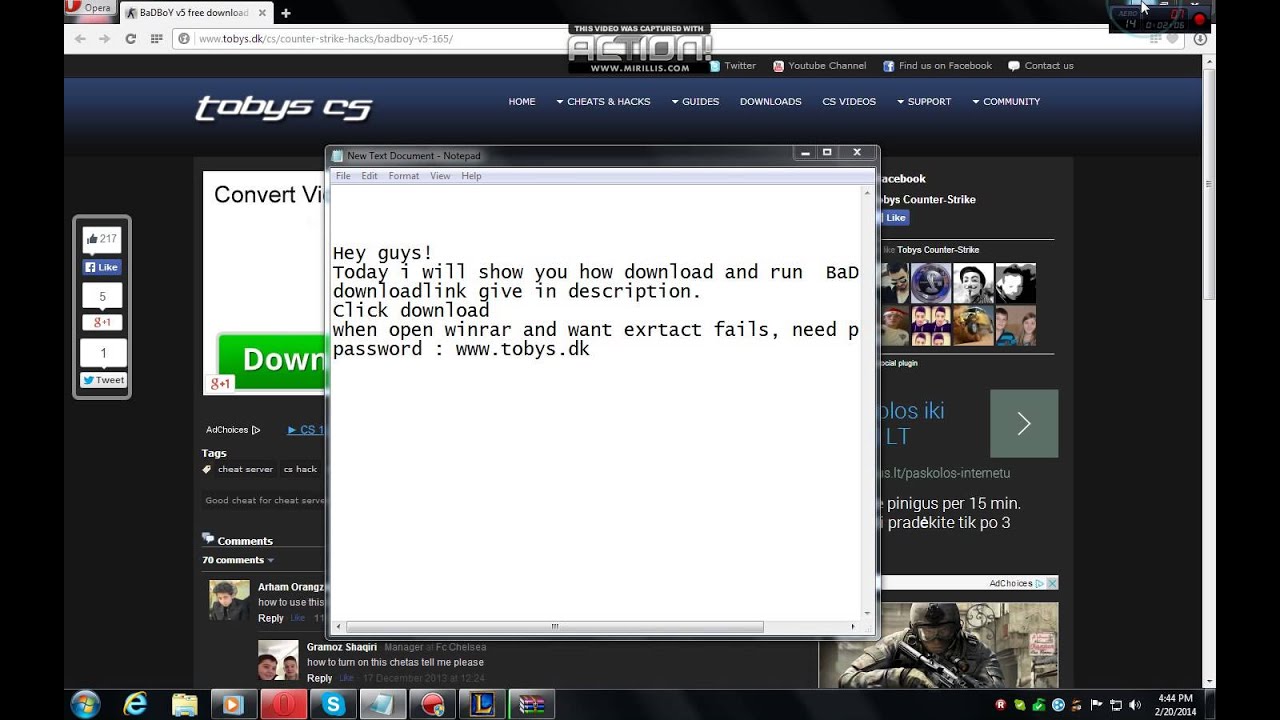
Task: Open the Twitter link
Action: pyautogui.click(x=733, y=66)
